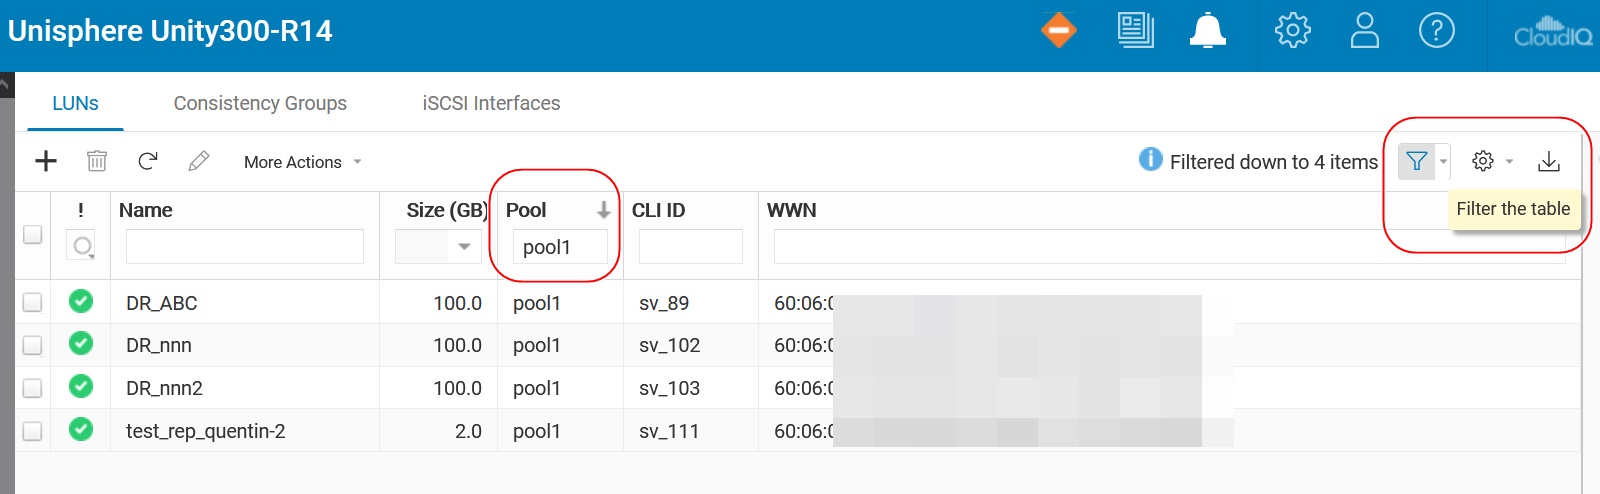Open the notifications bell icon

coord(1208,30)
